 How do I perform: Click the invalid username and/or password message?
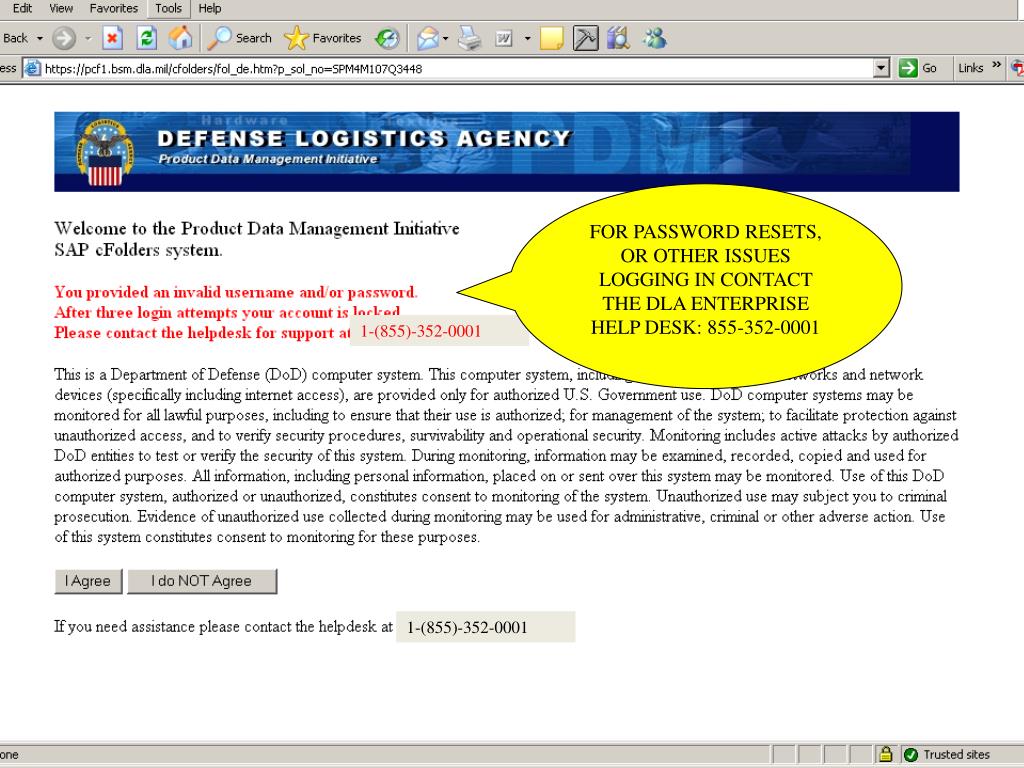pyautogui.click(x=236, y=292)
